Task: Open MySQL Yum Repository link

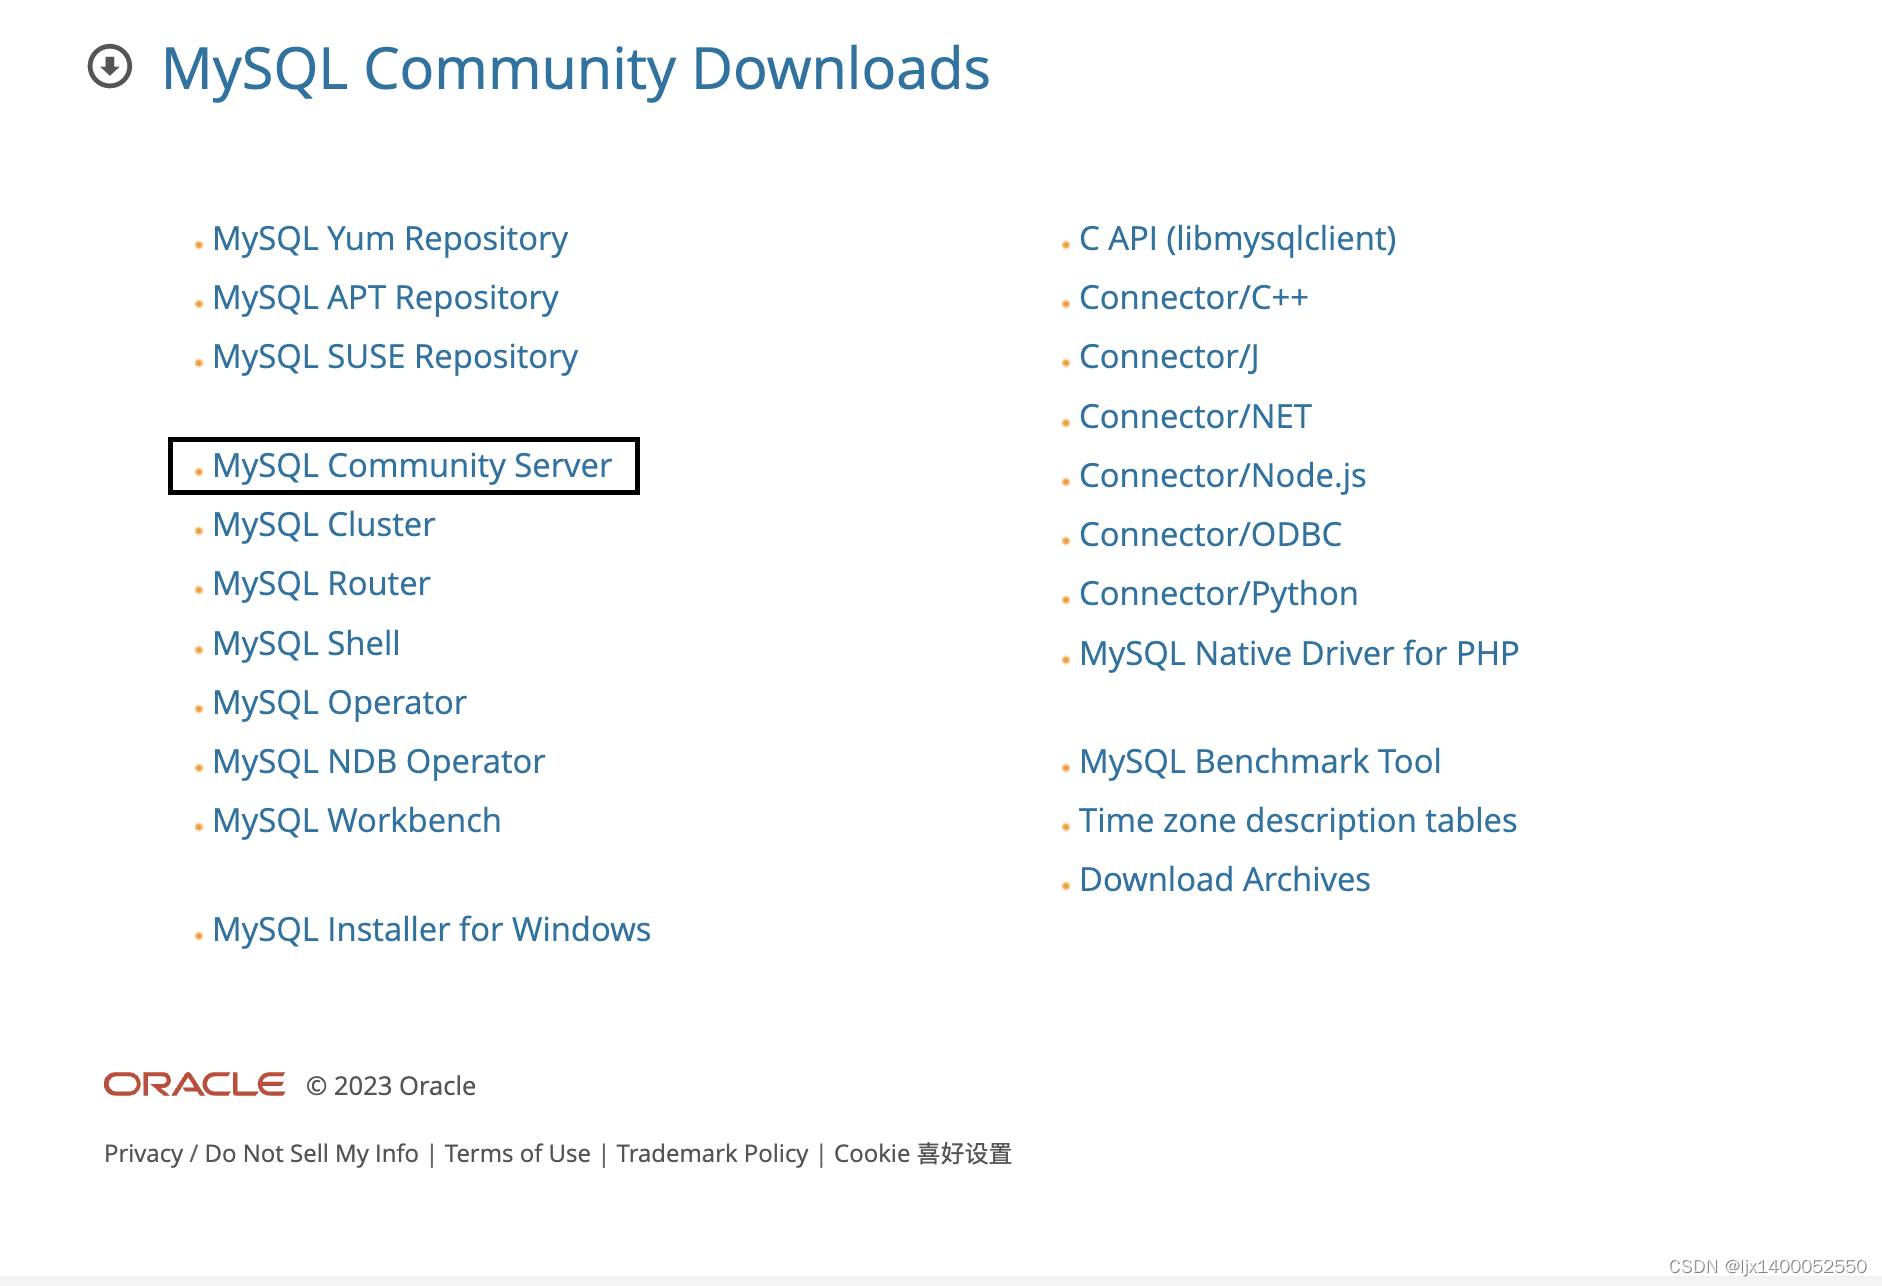Action: click(390, 239)
